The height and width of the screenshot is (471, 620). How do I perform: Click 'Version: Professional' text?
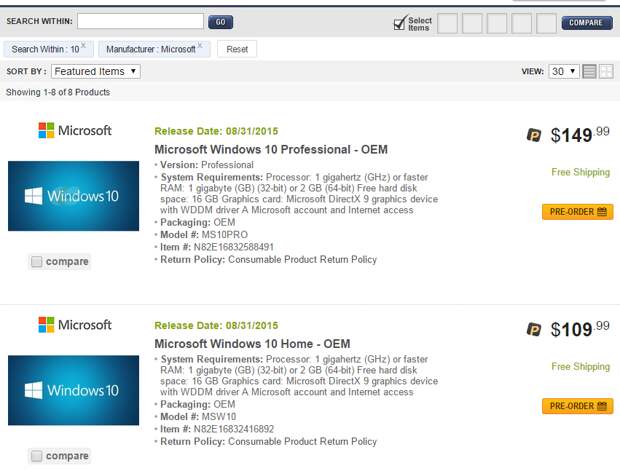point(207,165)
